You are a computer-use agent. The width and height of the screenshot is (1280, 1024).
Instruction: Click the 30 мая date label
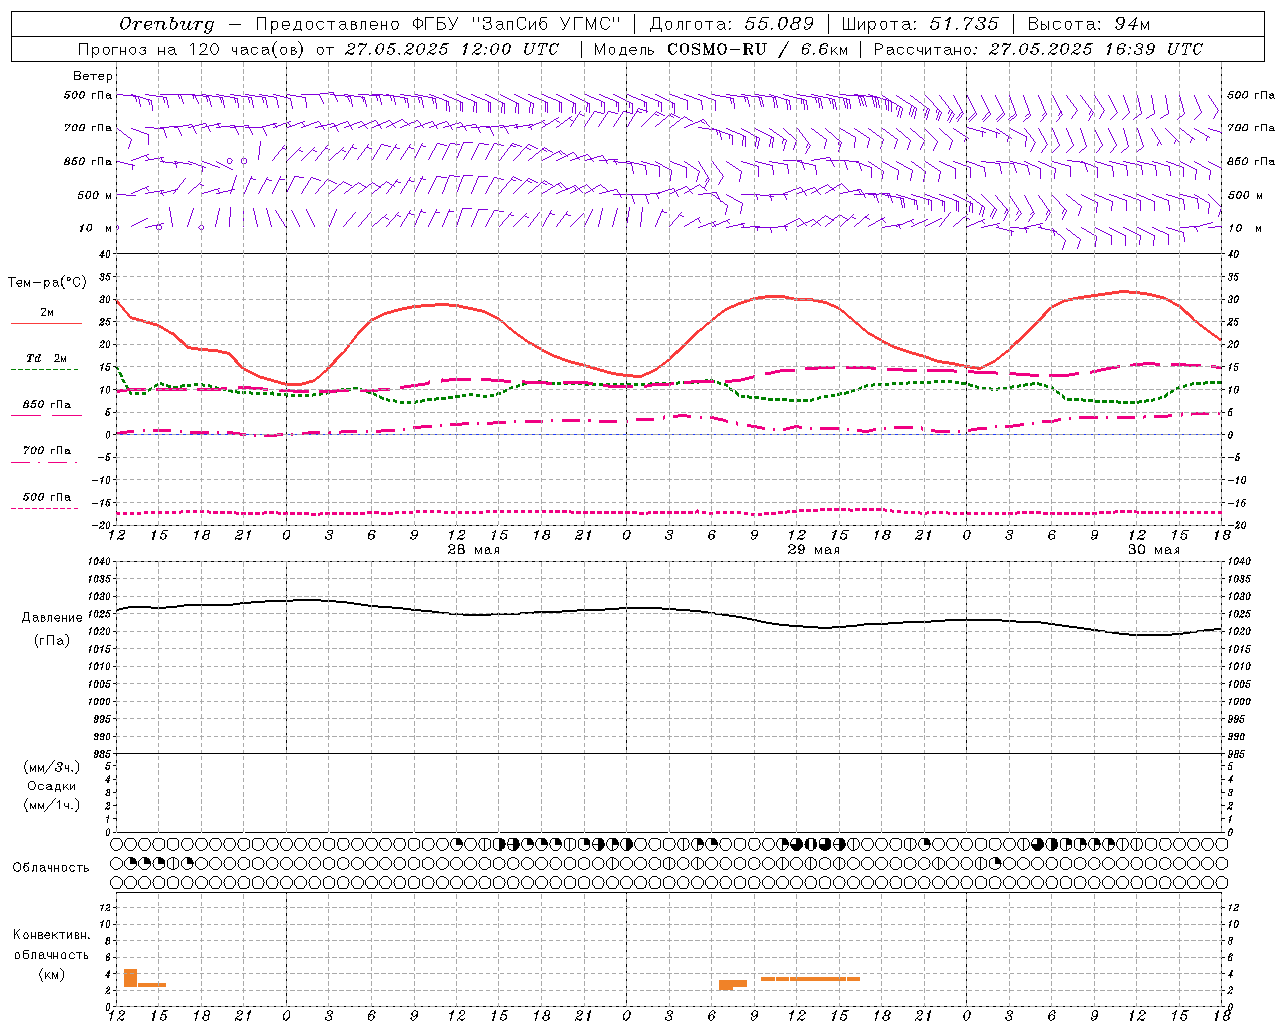pos(1154,550)
